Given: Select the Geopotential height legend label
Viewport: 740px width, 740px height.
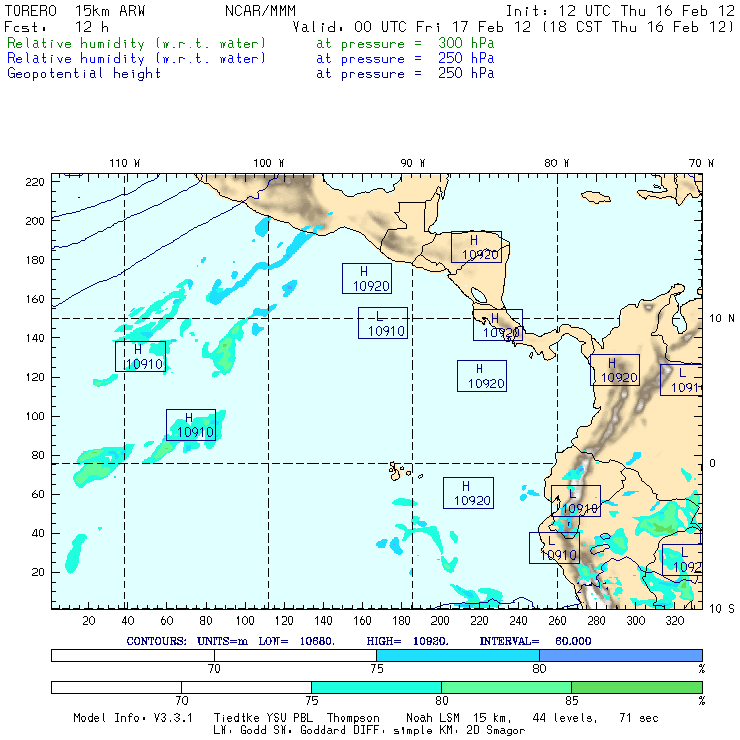Looking at the screenshot, I should point(84,73).
